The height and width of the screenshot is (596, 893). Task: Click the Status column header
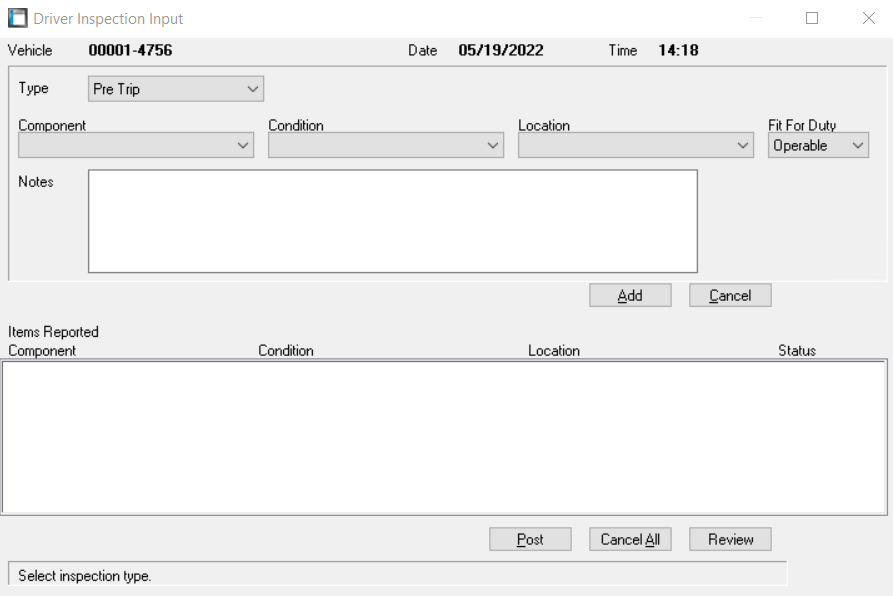797,351
